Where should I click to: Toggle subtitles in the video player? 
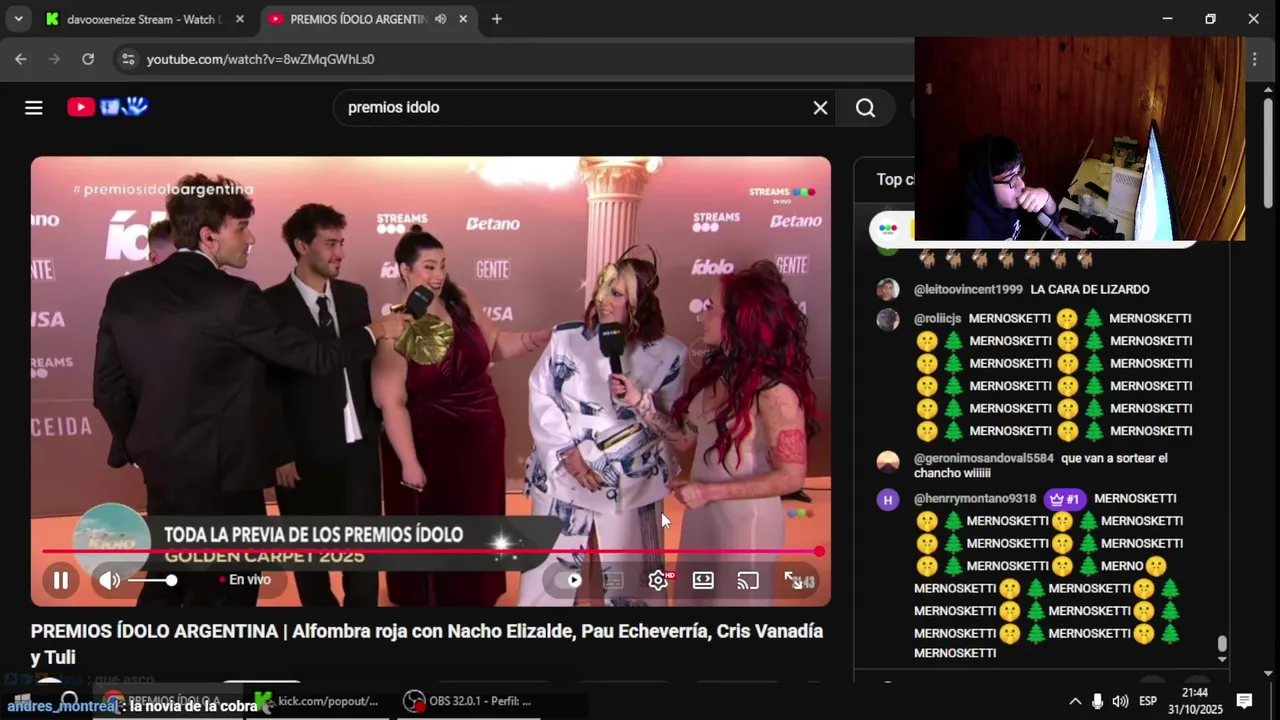click(613, 580)
